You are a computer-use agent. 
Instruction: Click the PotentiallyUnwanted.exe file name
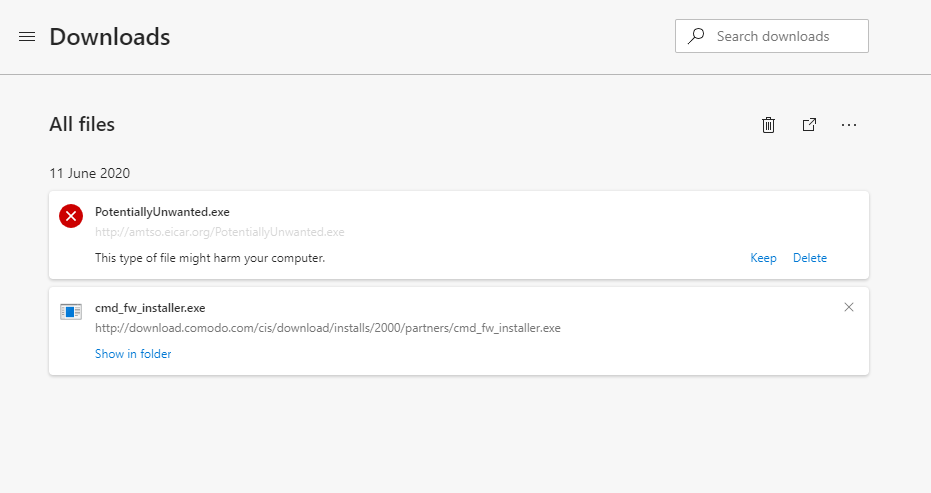[x=162, y=212]
